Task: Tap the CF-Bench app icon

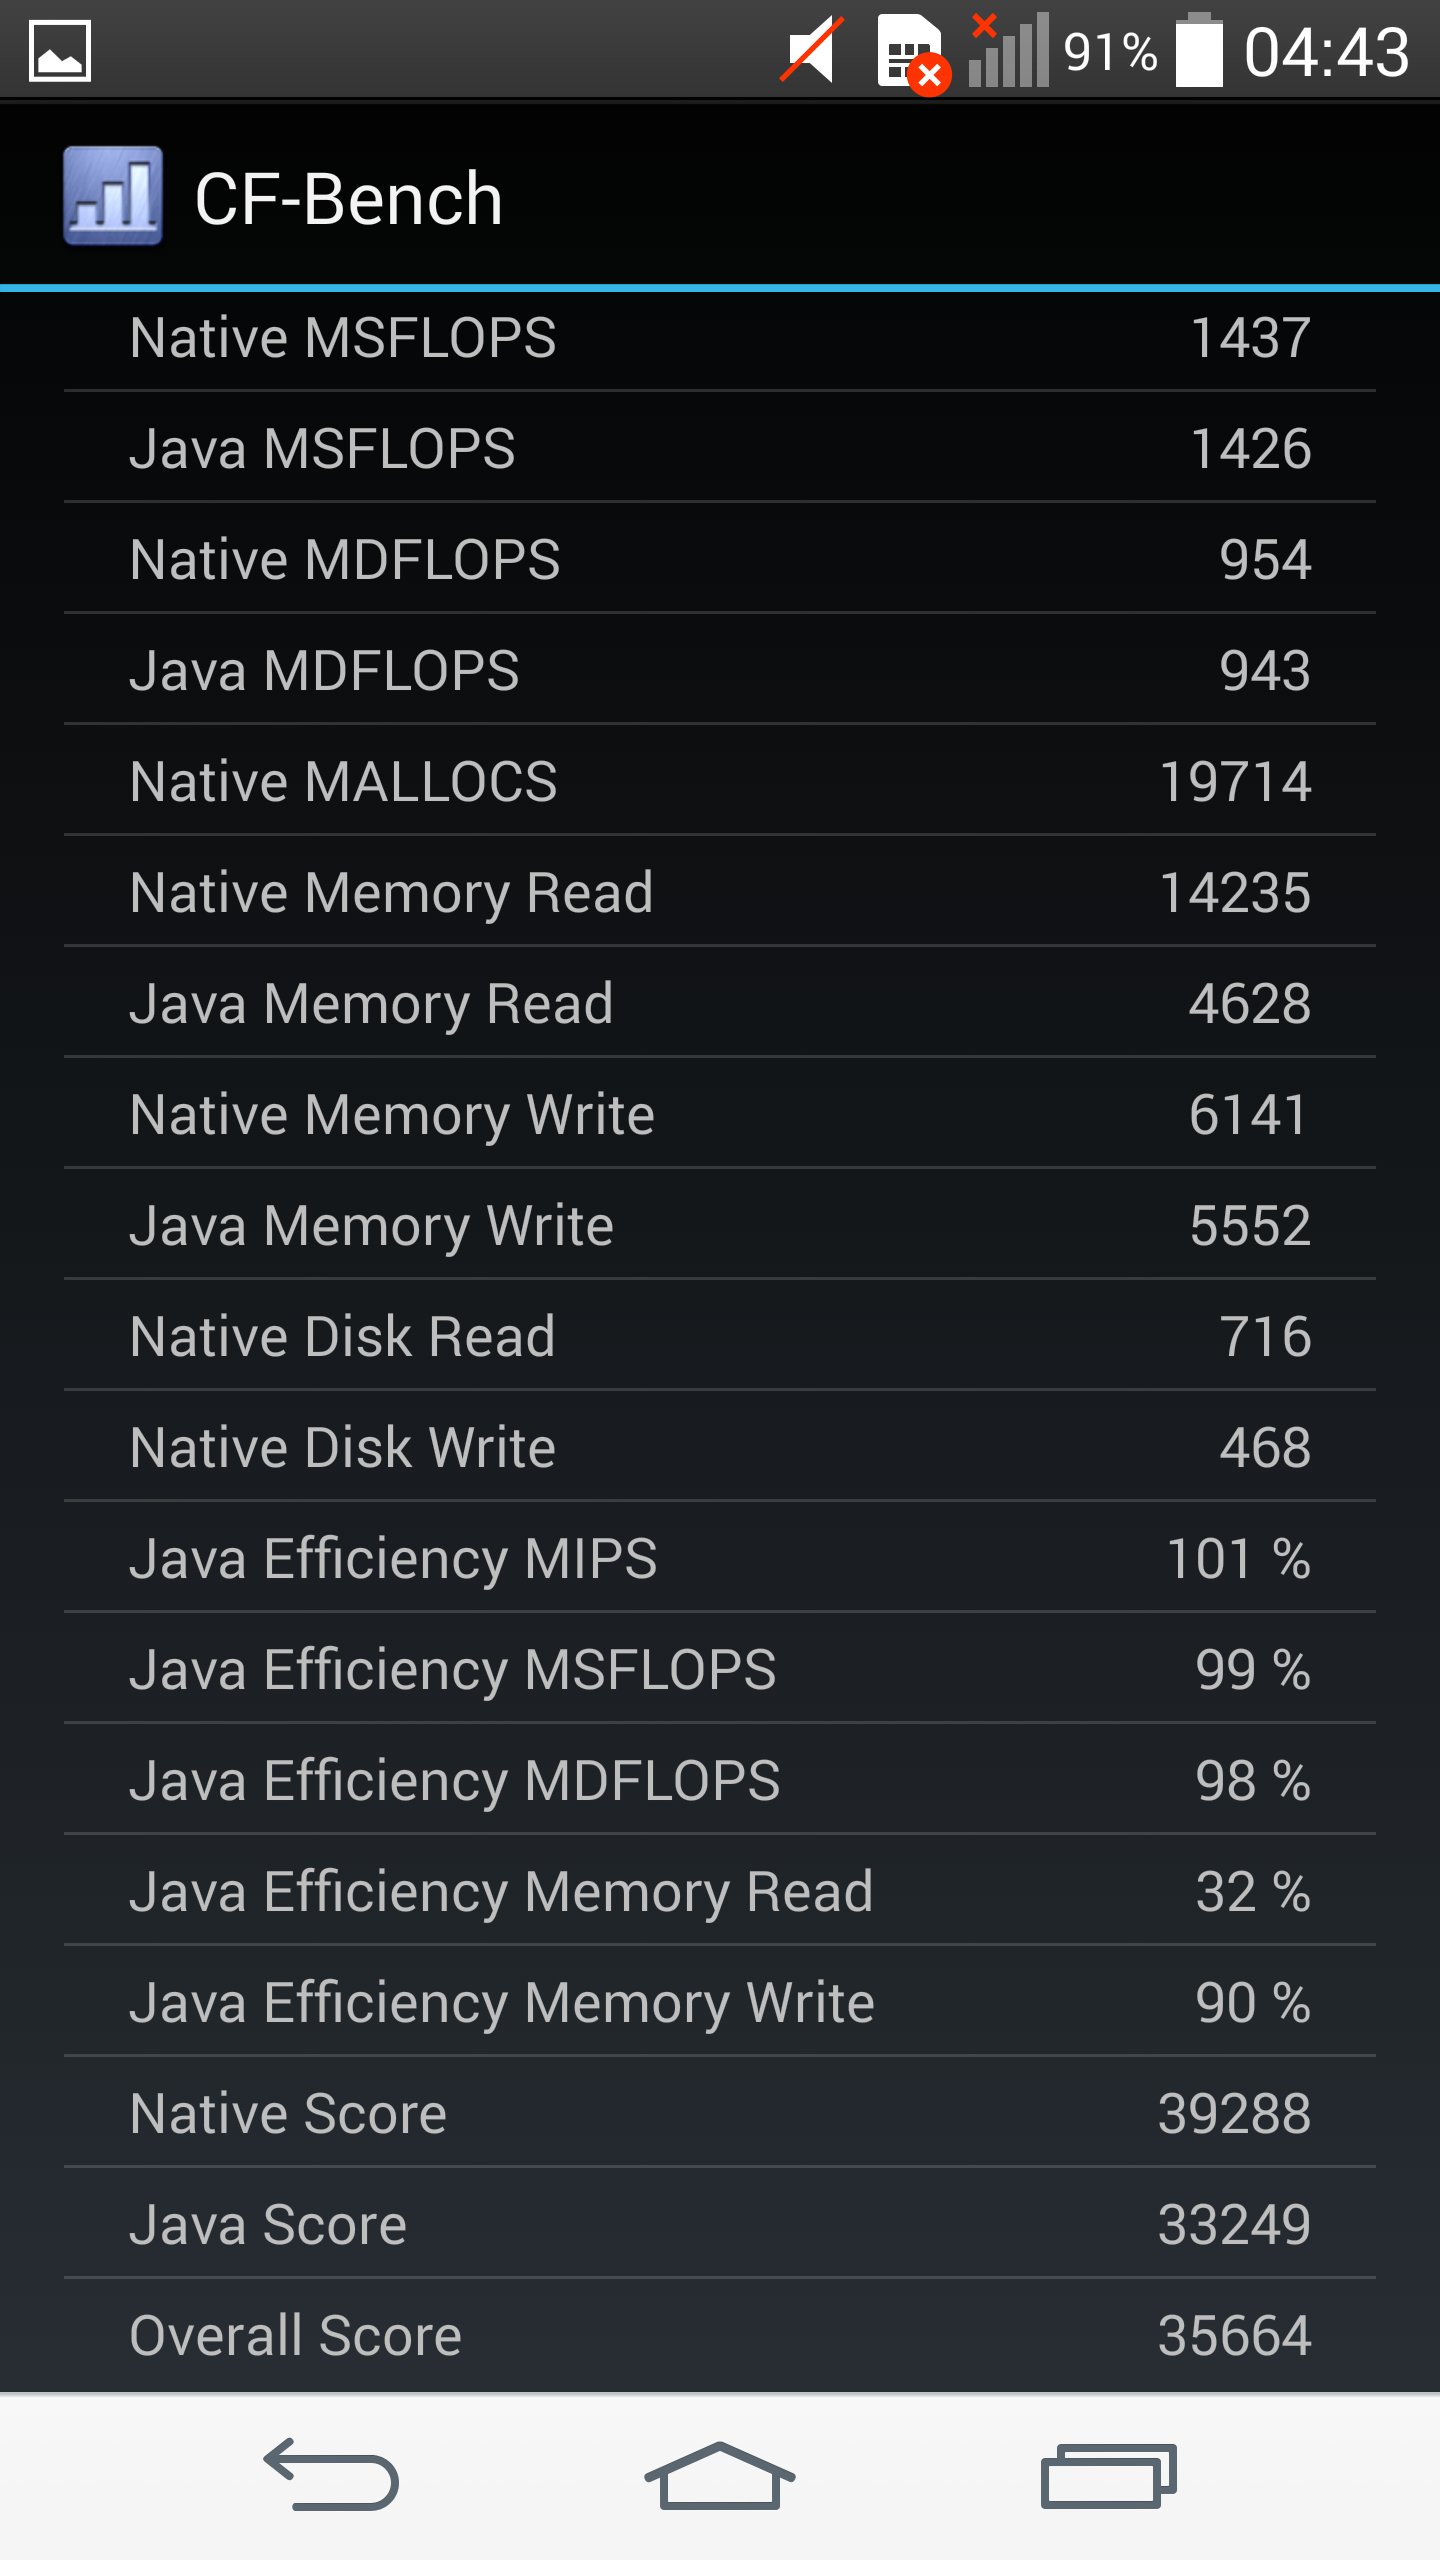Action: coord(113,196)
